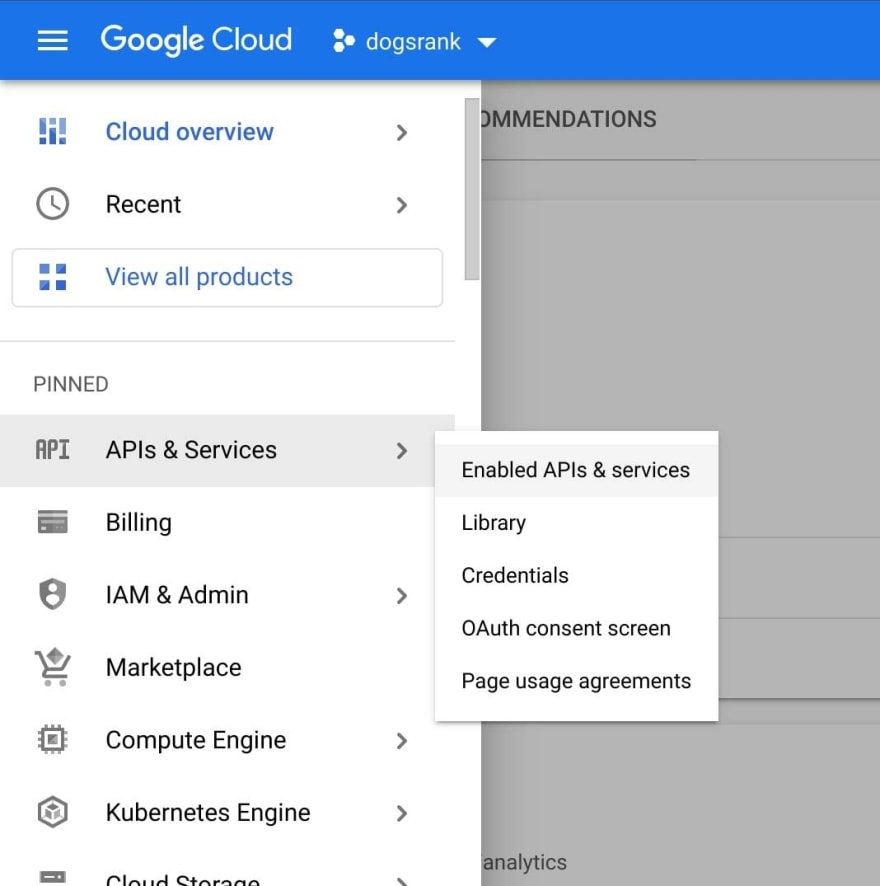Click the Cloud overview dashboard icon
Screen dimensions: 880x886
click(53, 132)
